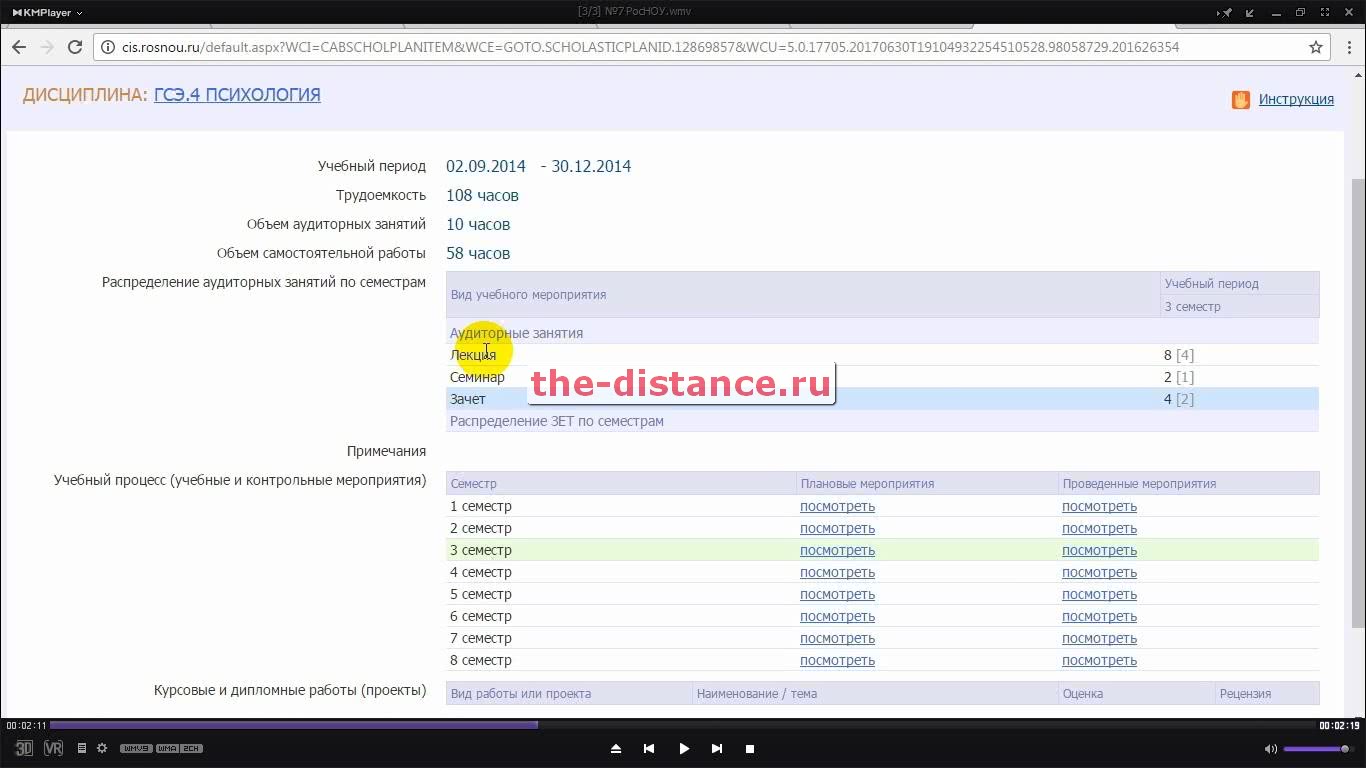The image size is (1366, 768).
Task: Toggle 3D mode in player
Action: click(24, 748)
